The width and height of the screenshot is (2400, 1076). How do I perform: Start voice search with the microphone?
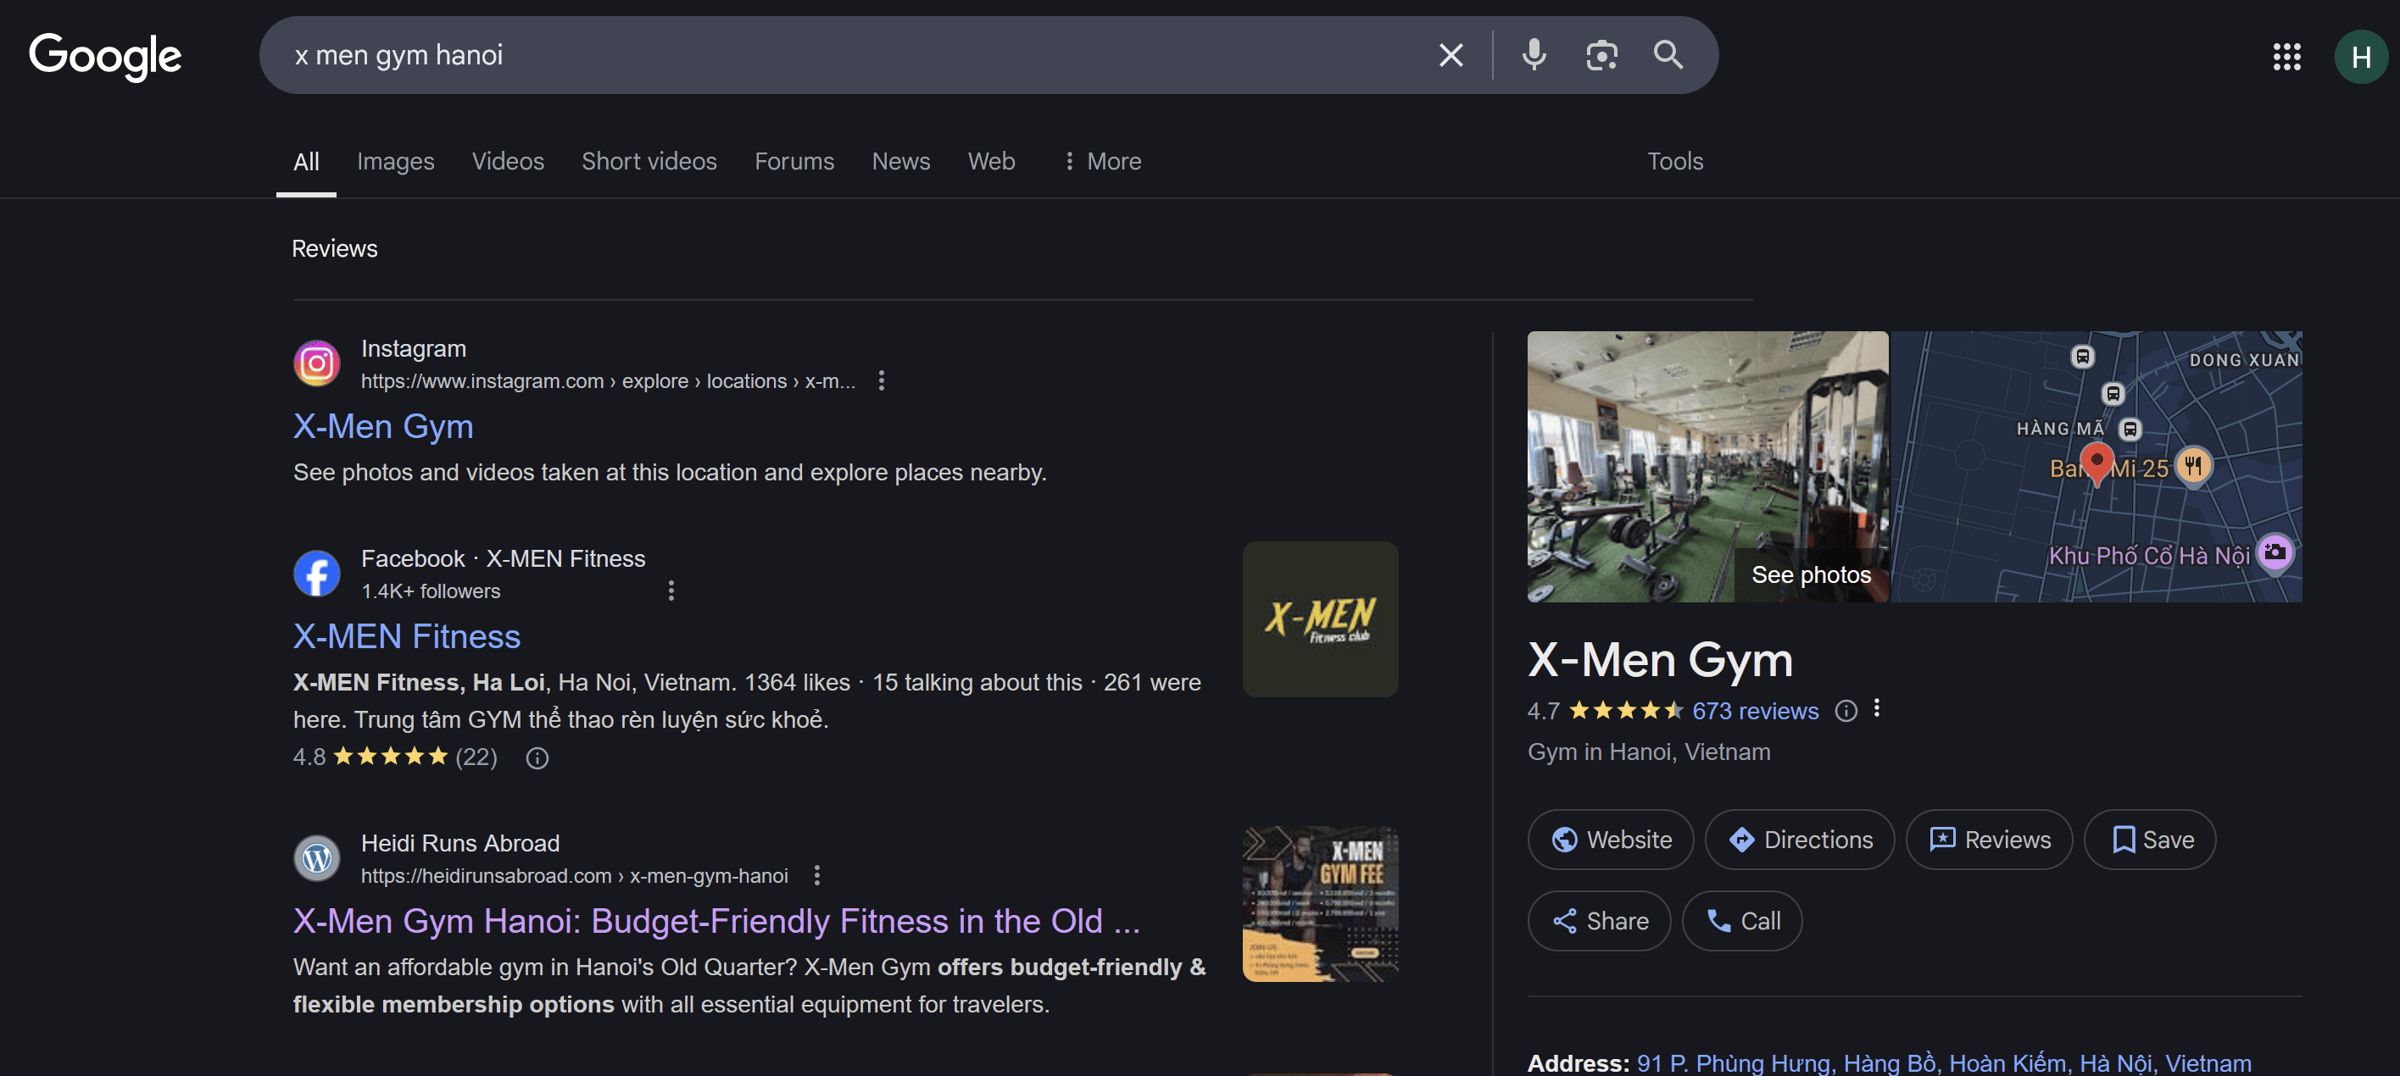click(1534, 55)
